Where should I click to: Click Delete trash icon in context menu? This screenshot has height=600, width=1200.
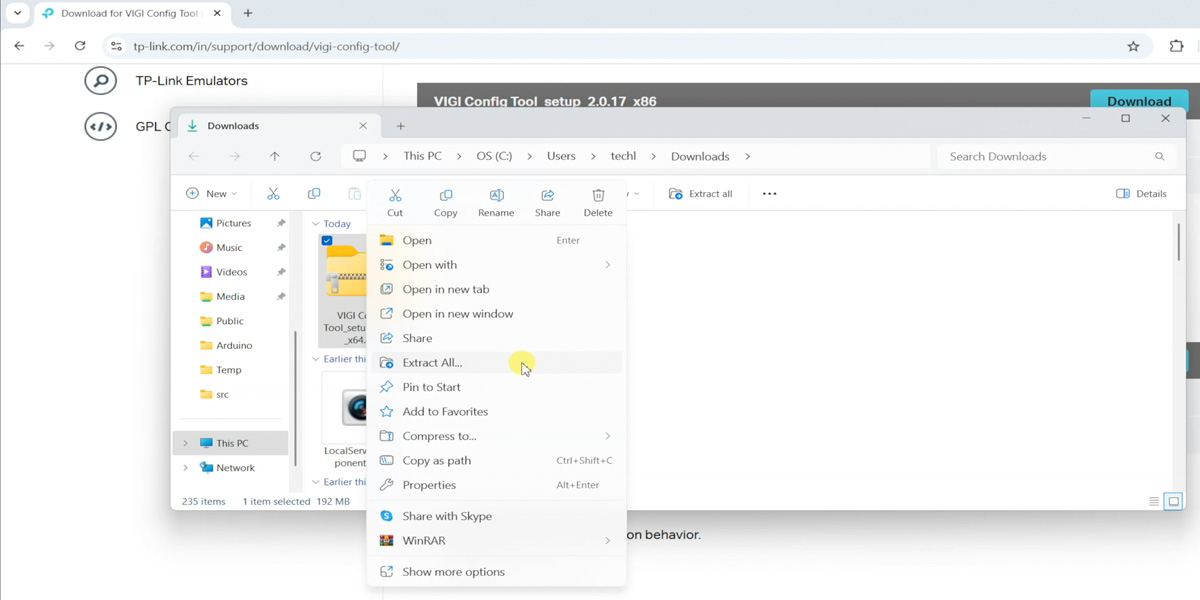point(598,195)
